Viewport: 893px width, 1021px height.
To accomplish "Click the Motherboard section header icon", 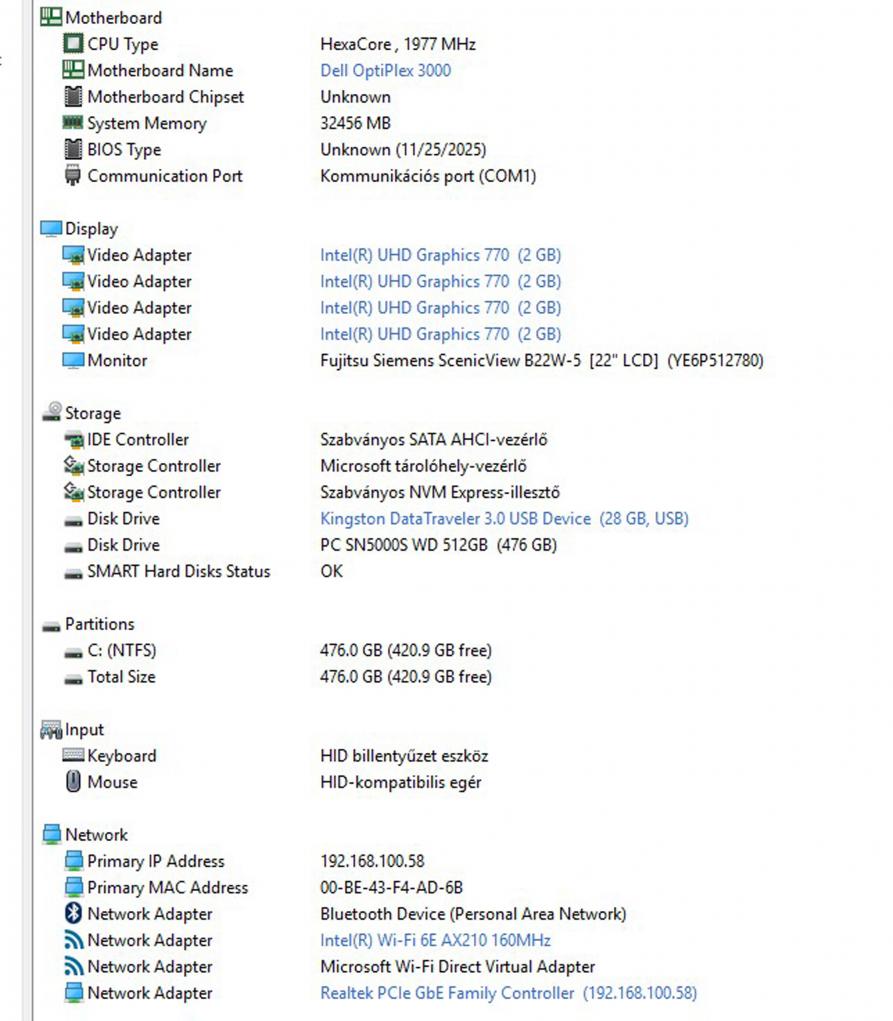I will 51,17.
